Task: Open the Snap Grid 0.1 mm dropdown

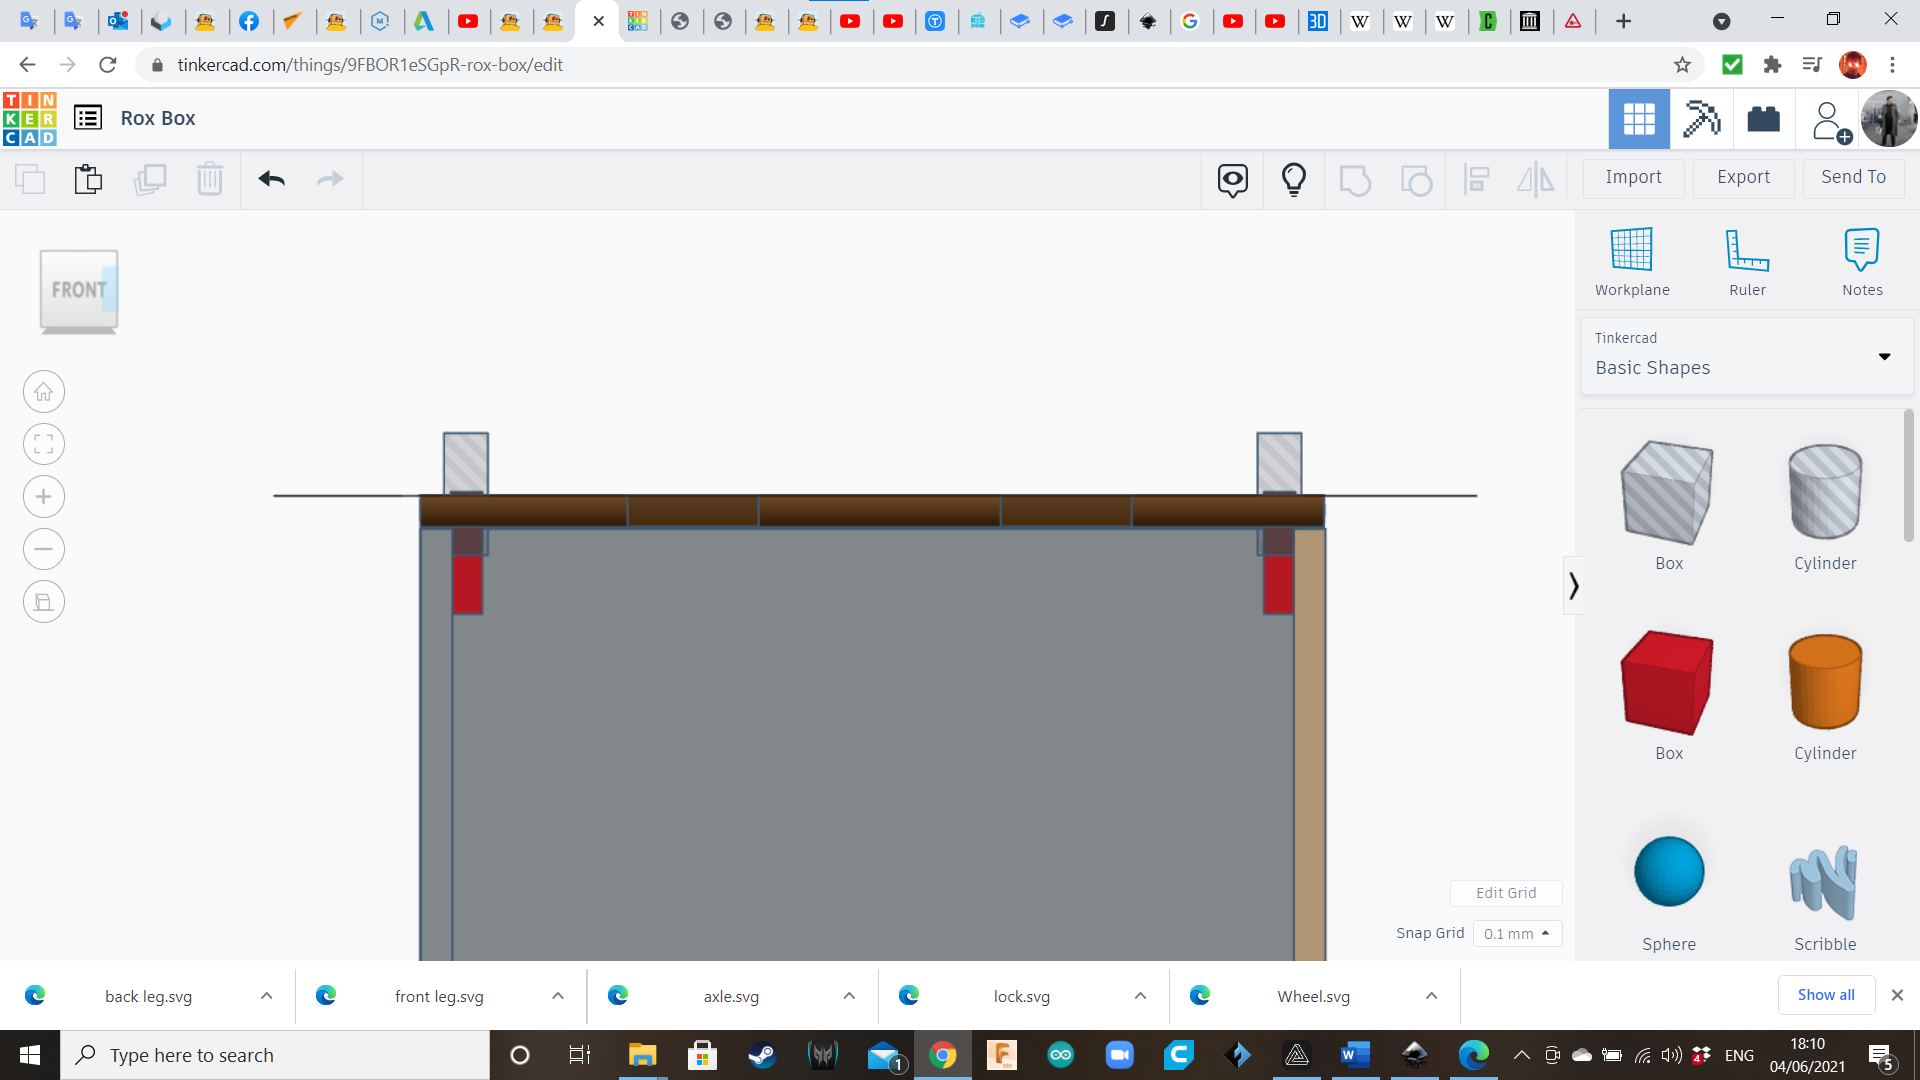Action: (x=1516, y=933)
